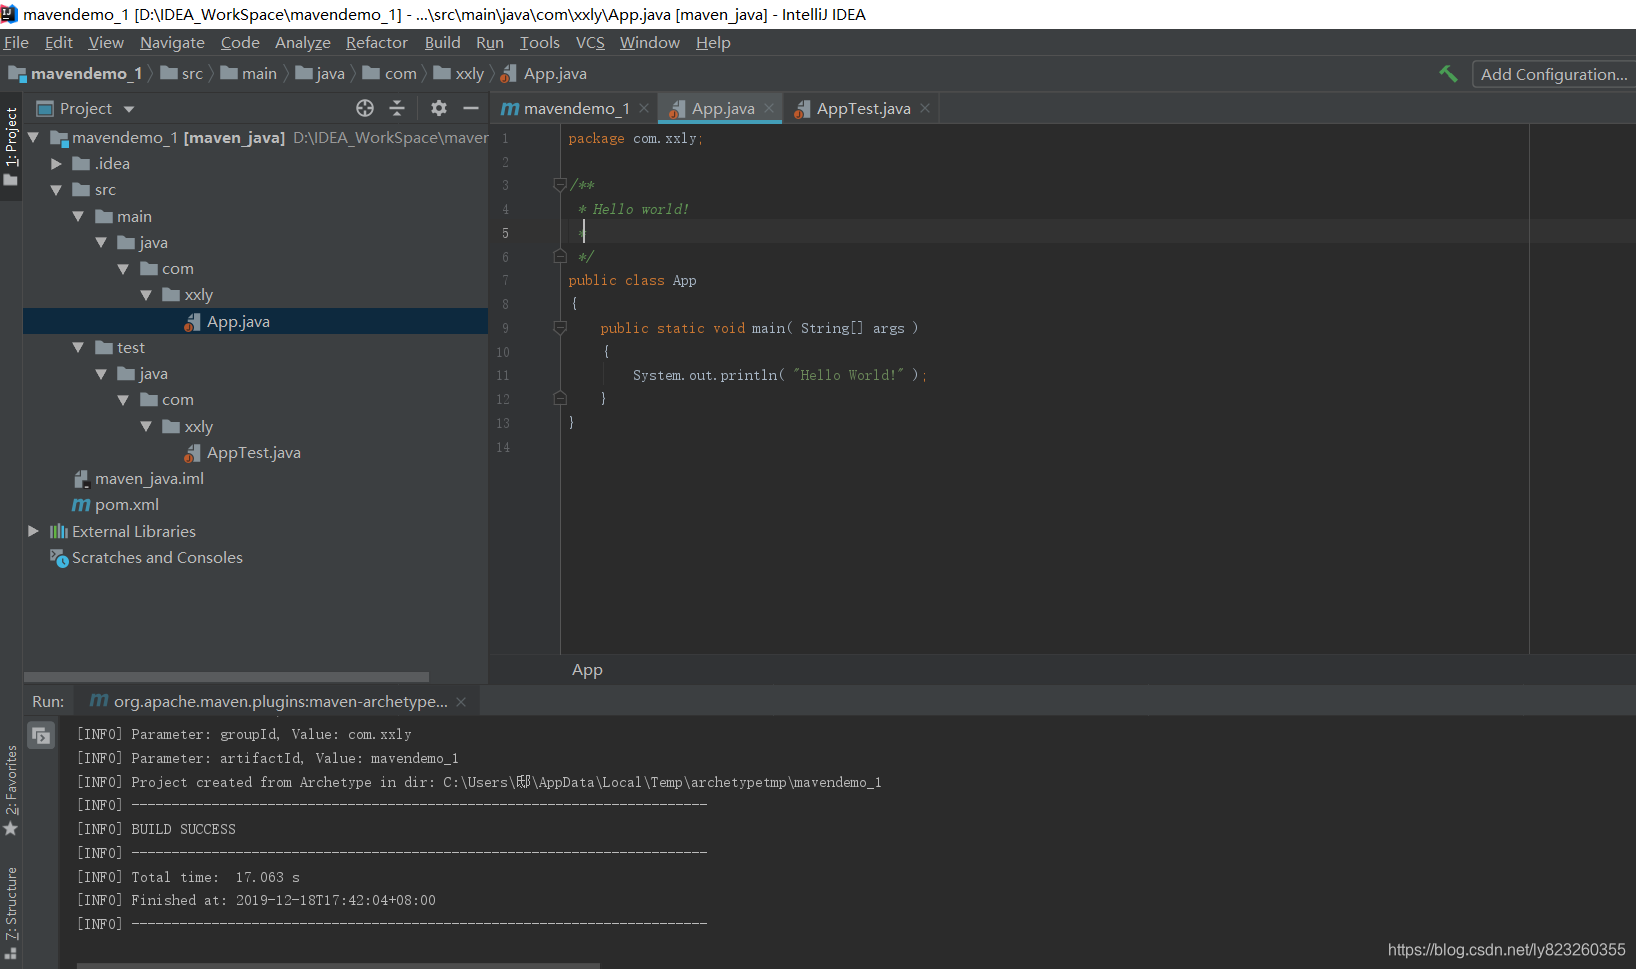Viewport: 1636px width, 969px height.
Task: Fold the main method on line 9
Action: click(560, 327)
